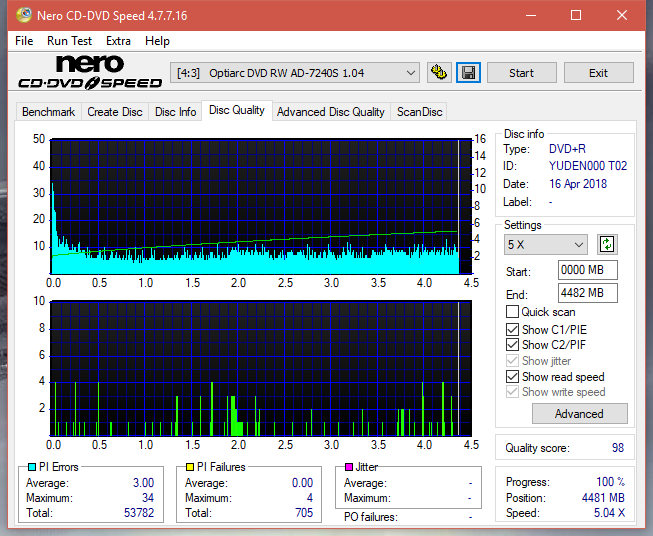Click the Position value 4481 MB
The width and height of the screenshot is (653, 536).
603,498
